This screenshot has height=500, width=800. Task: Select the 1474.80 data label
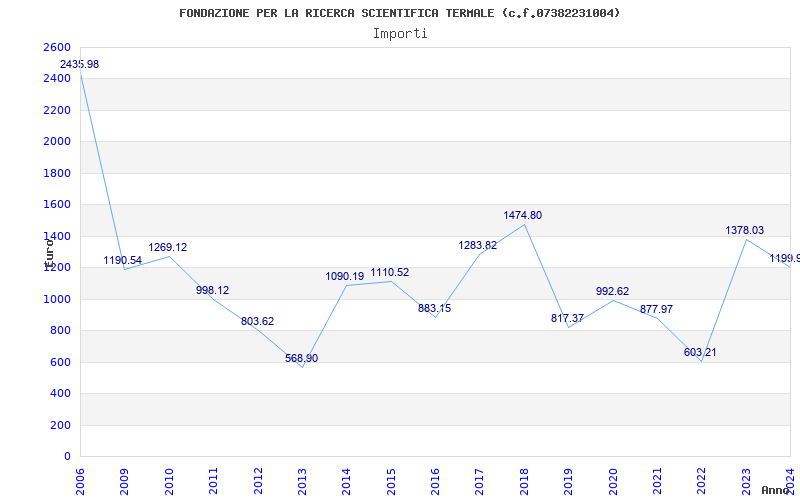pyautogui.click(x=522, y=215)
